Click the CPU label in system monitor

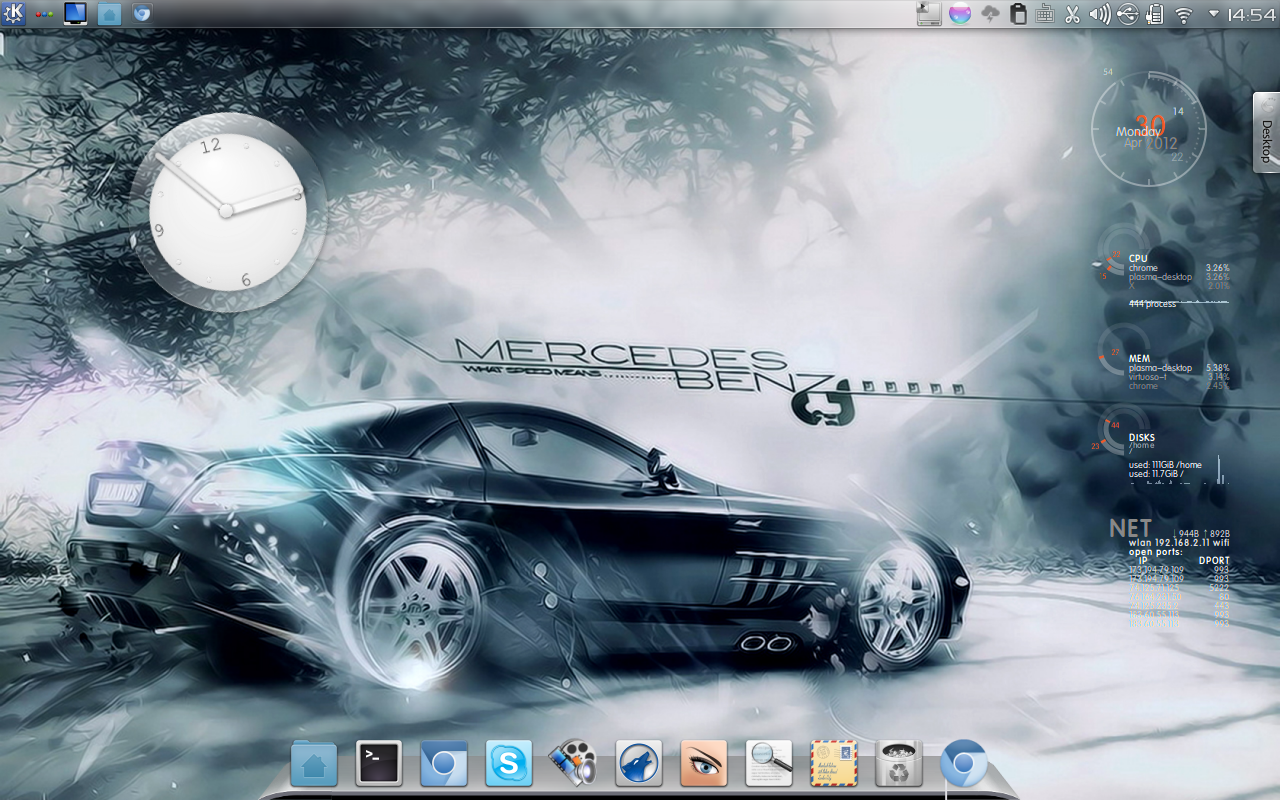[x=1138, y=258]
